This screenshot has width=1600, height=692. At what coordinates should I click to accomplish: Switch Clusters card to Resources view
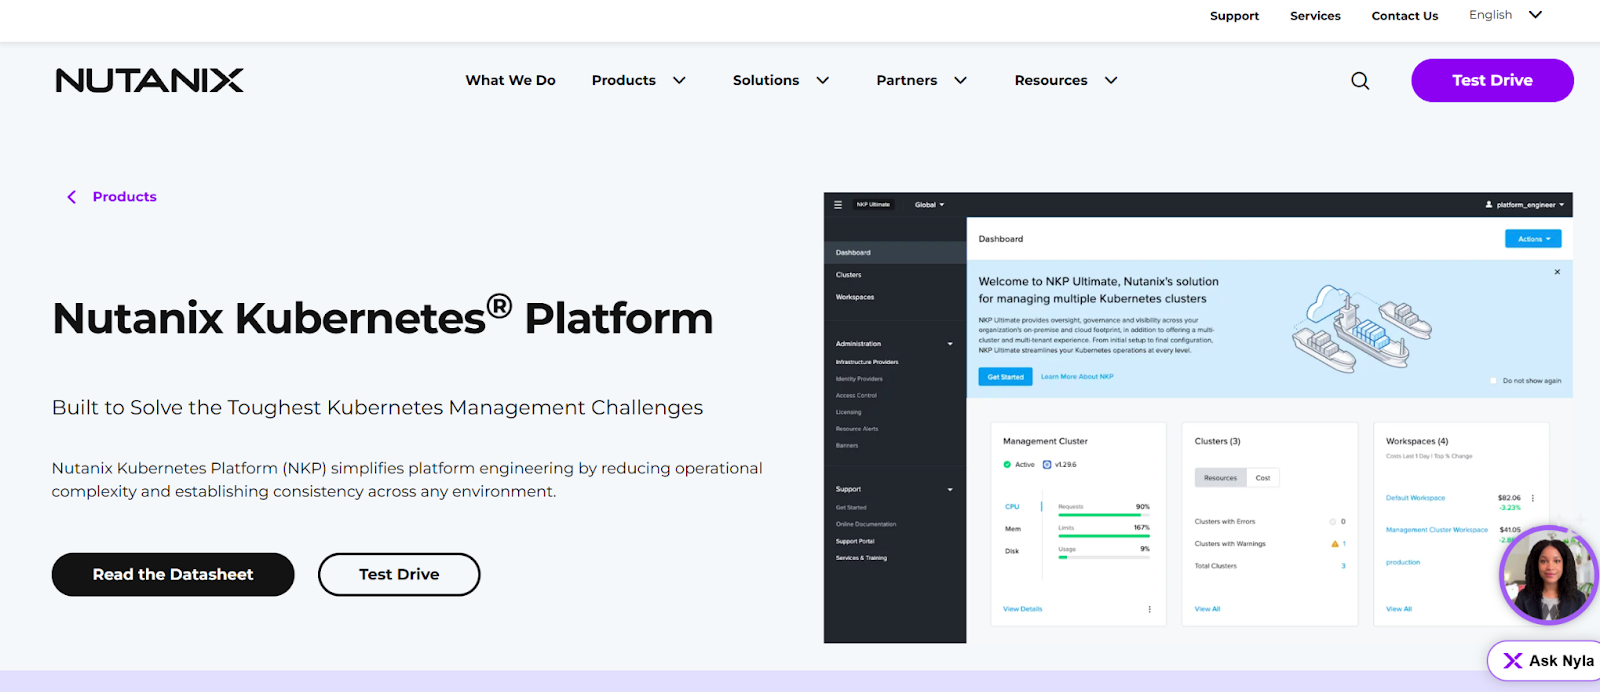[x=1220, y=478]
